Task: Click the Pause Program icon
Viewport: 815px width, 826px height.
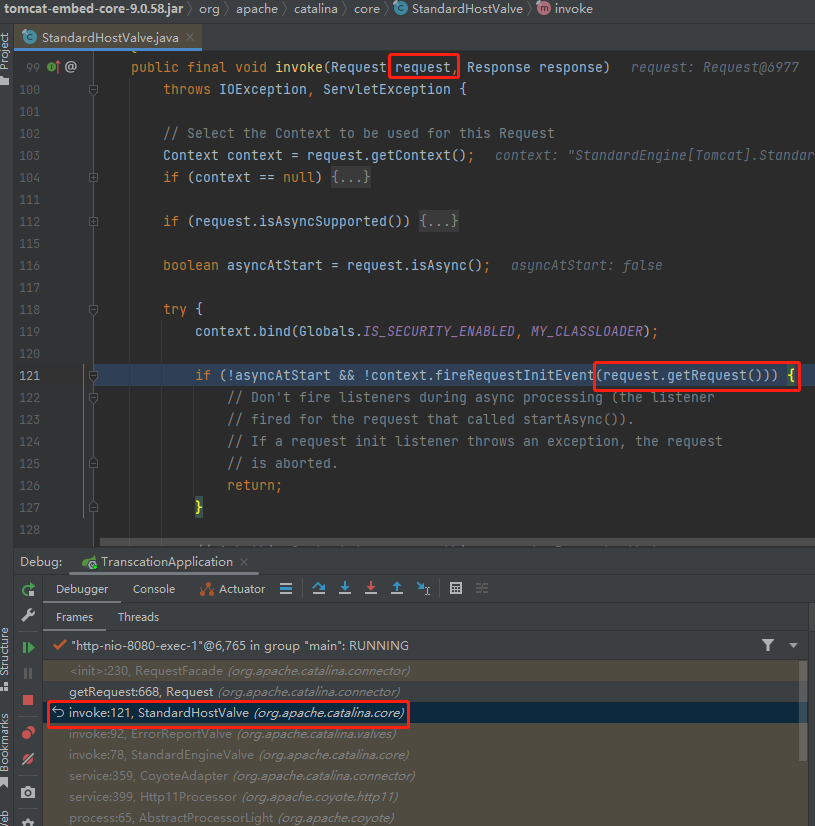Action: [28, 673]
